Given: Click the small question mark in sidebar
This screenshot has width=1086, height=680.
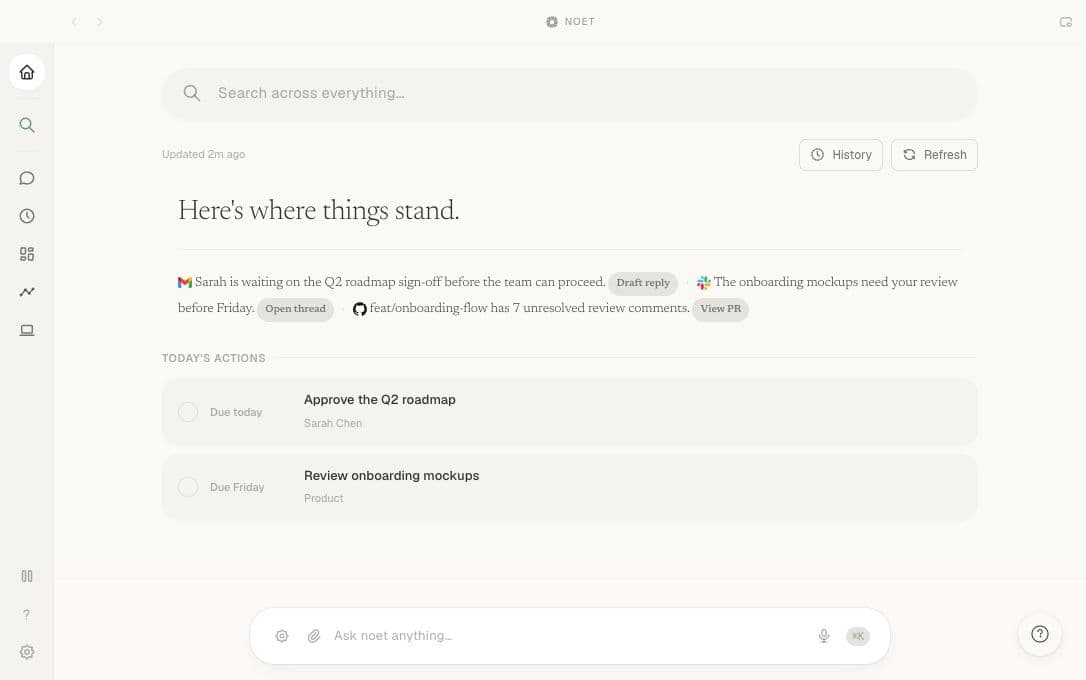Looking at the screenshot, I should click(x=26, y=614).
